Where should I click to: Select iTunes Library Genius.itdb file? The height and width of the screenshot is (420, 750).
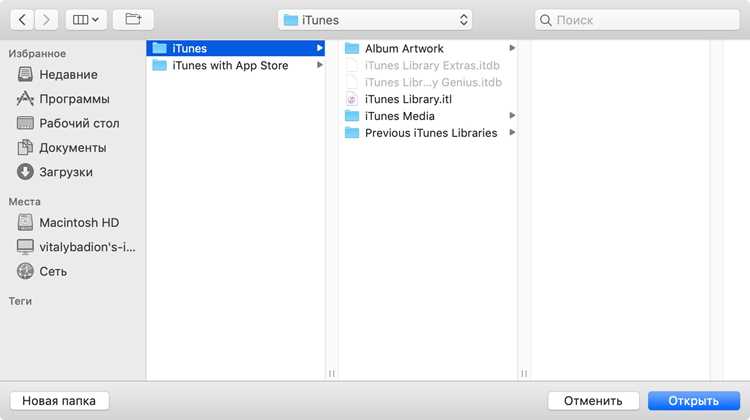coord(428,82)
